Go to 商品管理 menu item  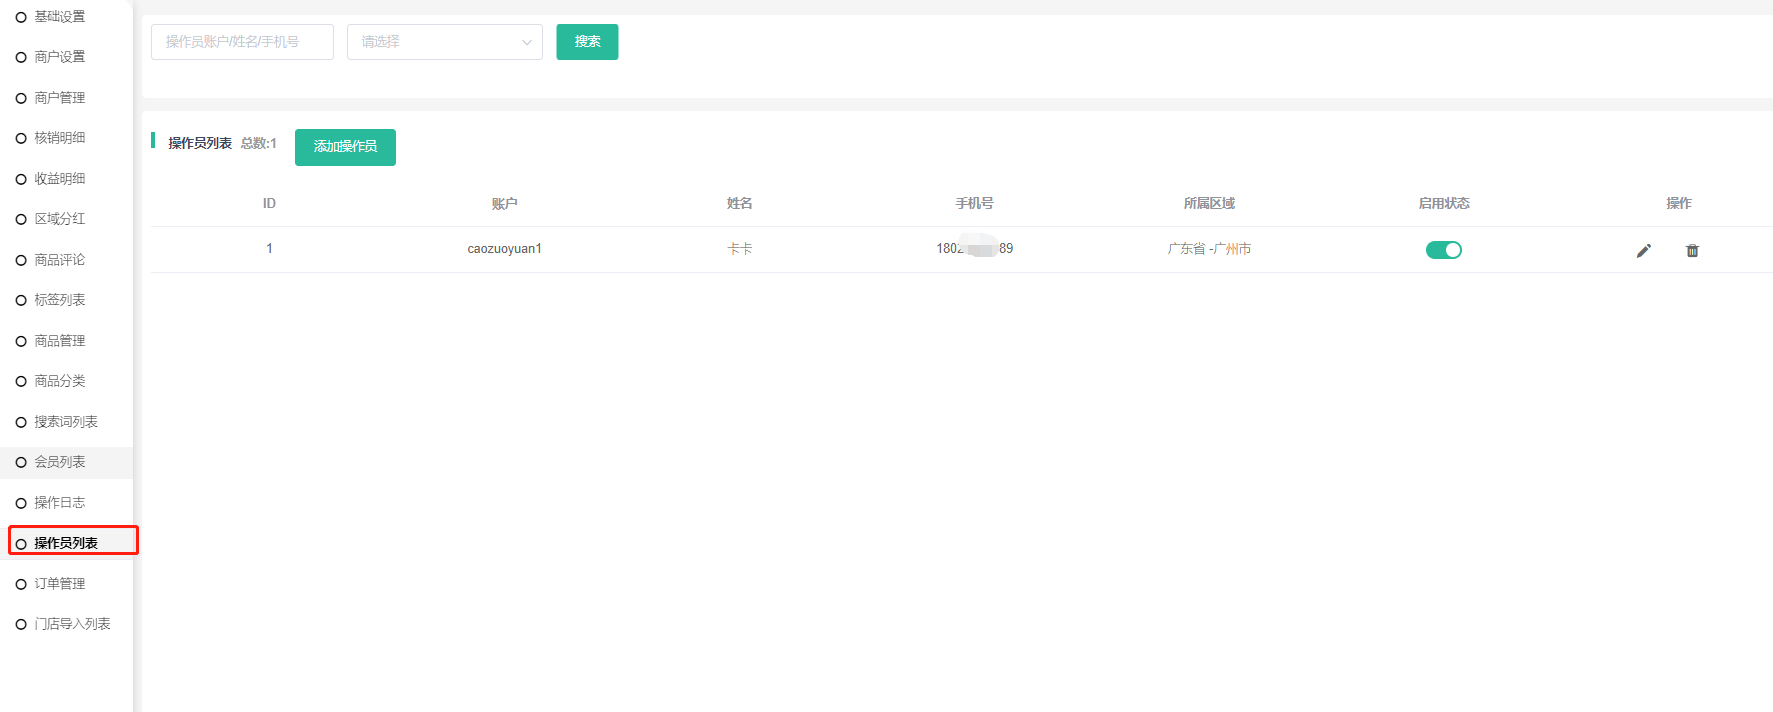[60, 341]
